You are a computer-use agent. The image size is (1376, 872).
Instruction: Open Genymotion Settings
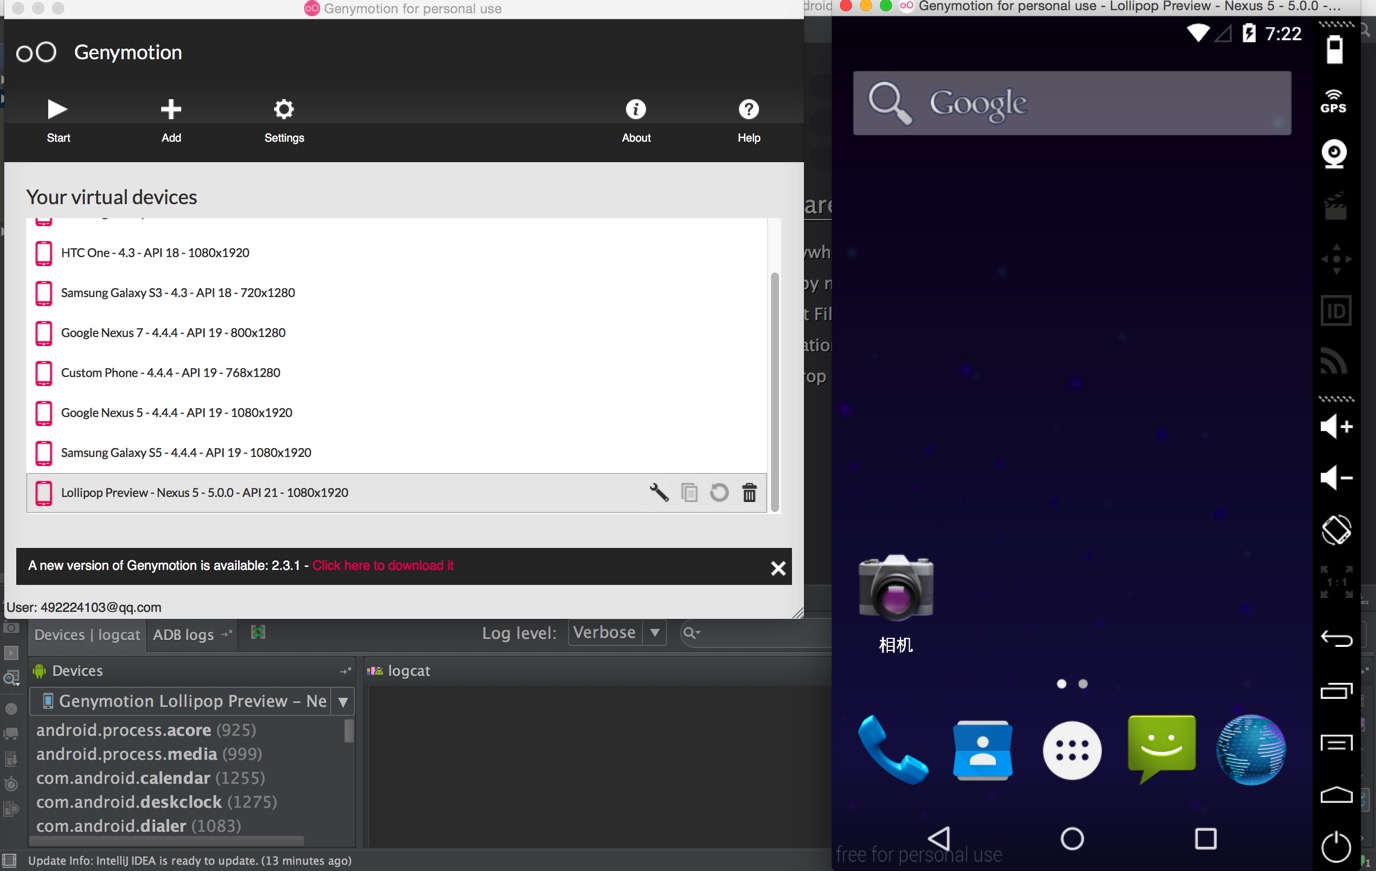[x=284, y=120]
